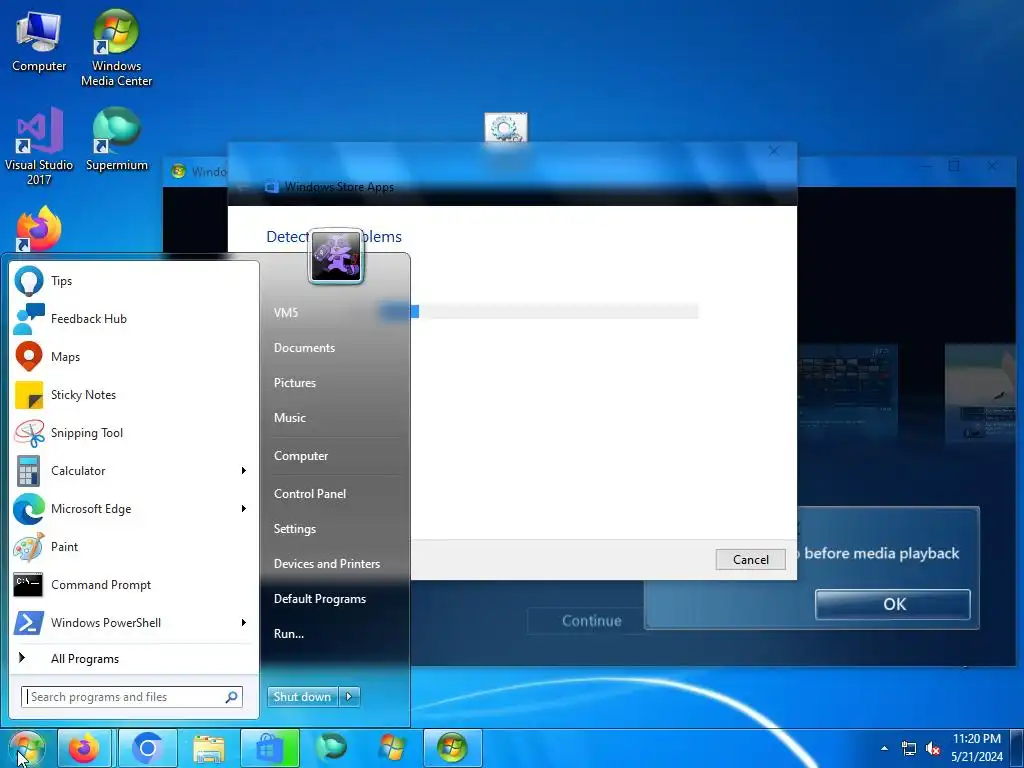Viewport: 1024px width, 768px height.
Task: Open Feedback Hub in Start menu
Action: 134,319
